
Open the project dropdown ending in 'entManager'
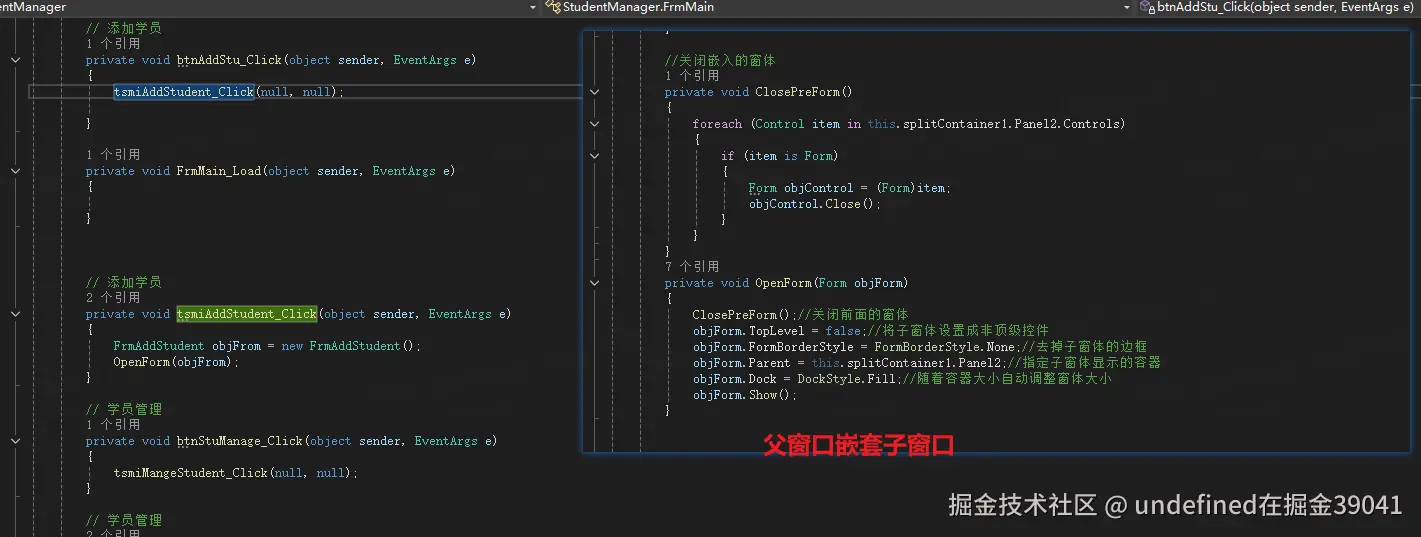[x=270, y=7]
